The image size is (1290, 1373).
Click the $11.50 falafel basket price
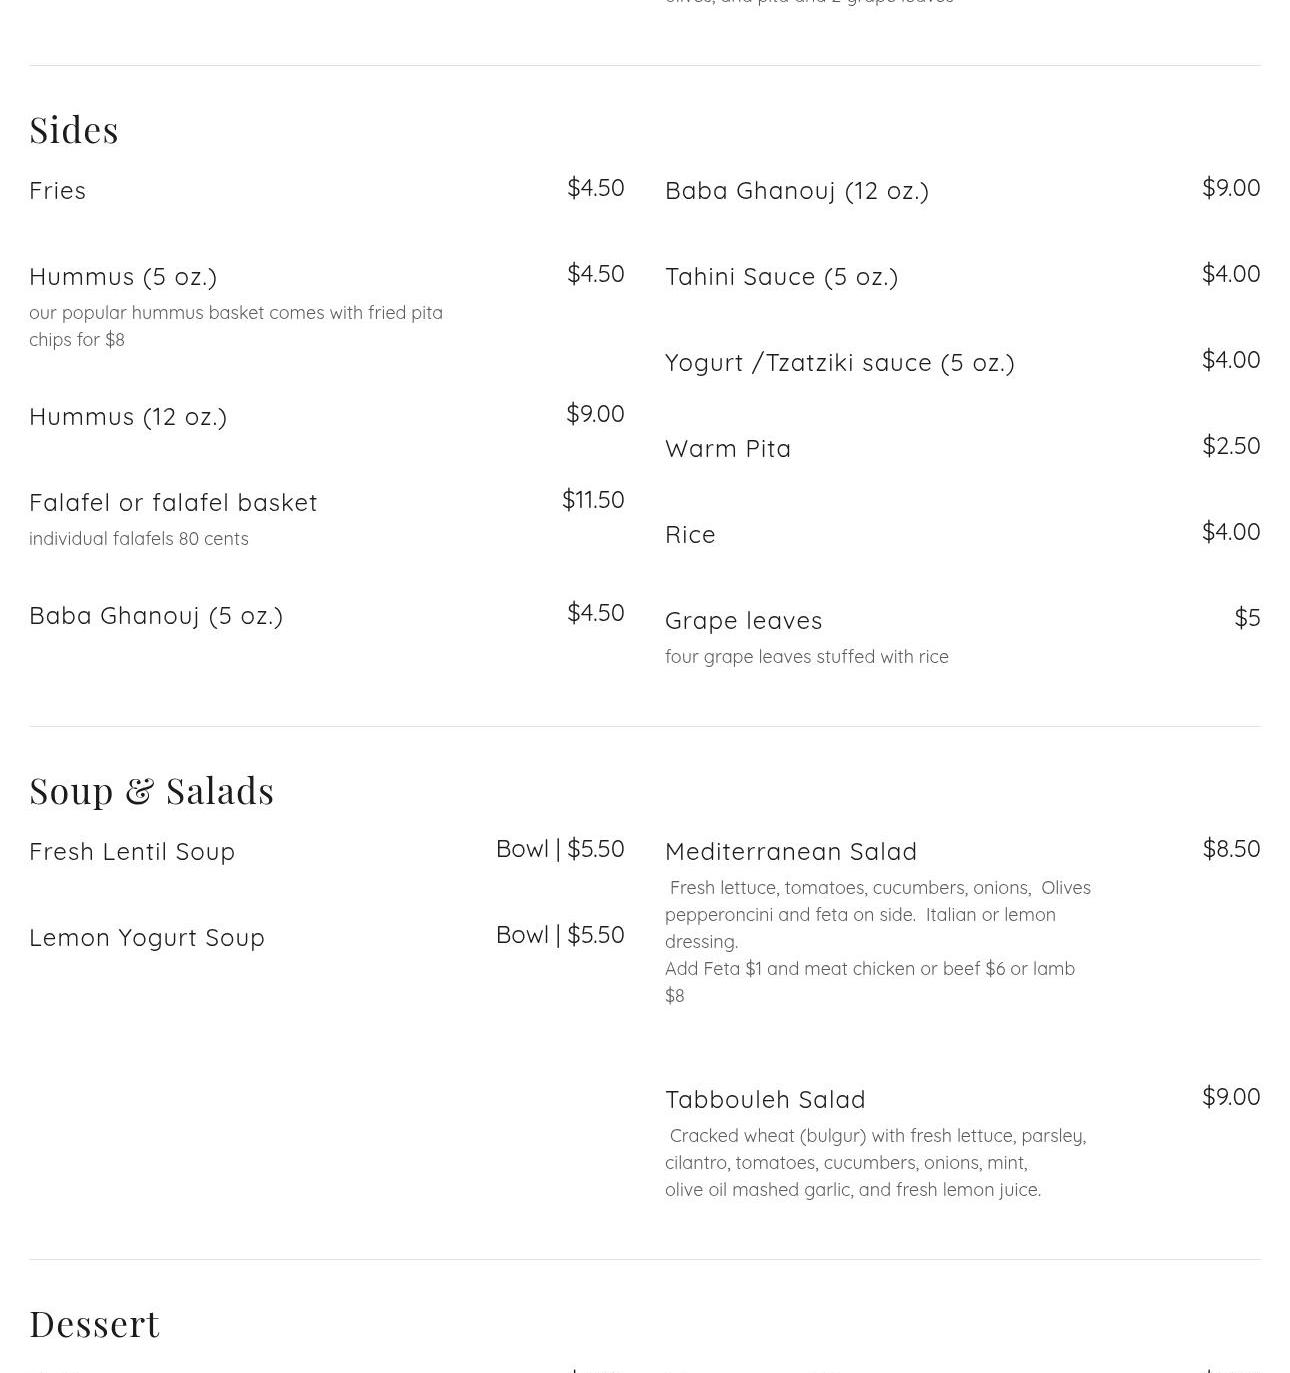[593, 499]
